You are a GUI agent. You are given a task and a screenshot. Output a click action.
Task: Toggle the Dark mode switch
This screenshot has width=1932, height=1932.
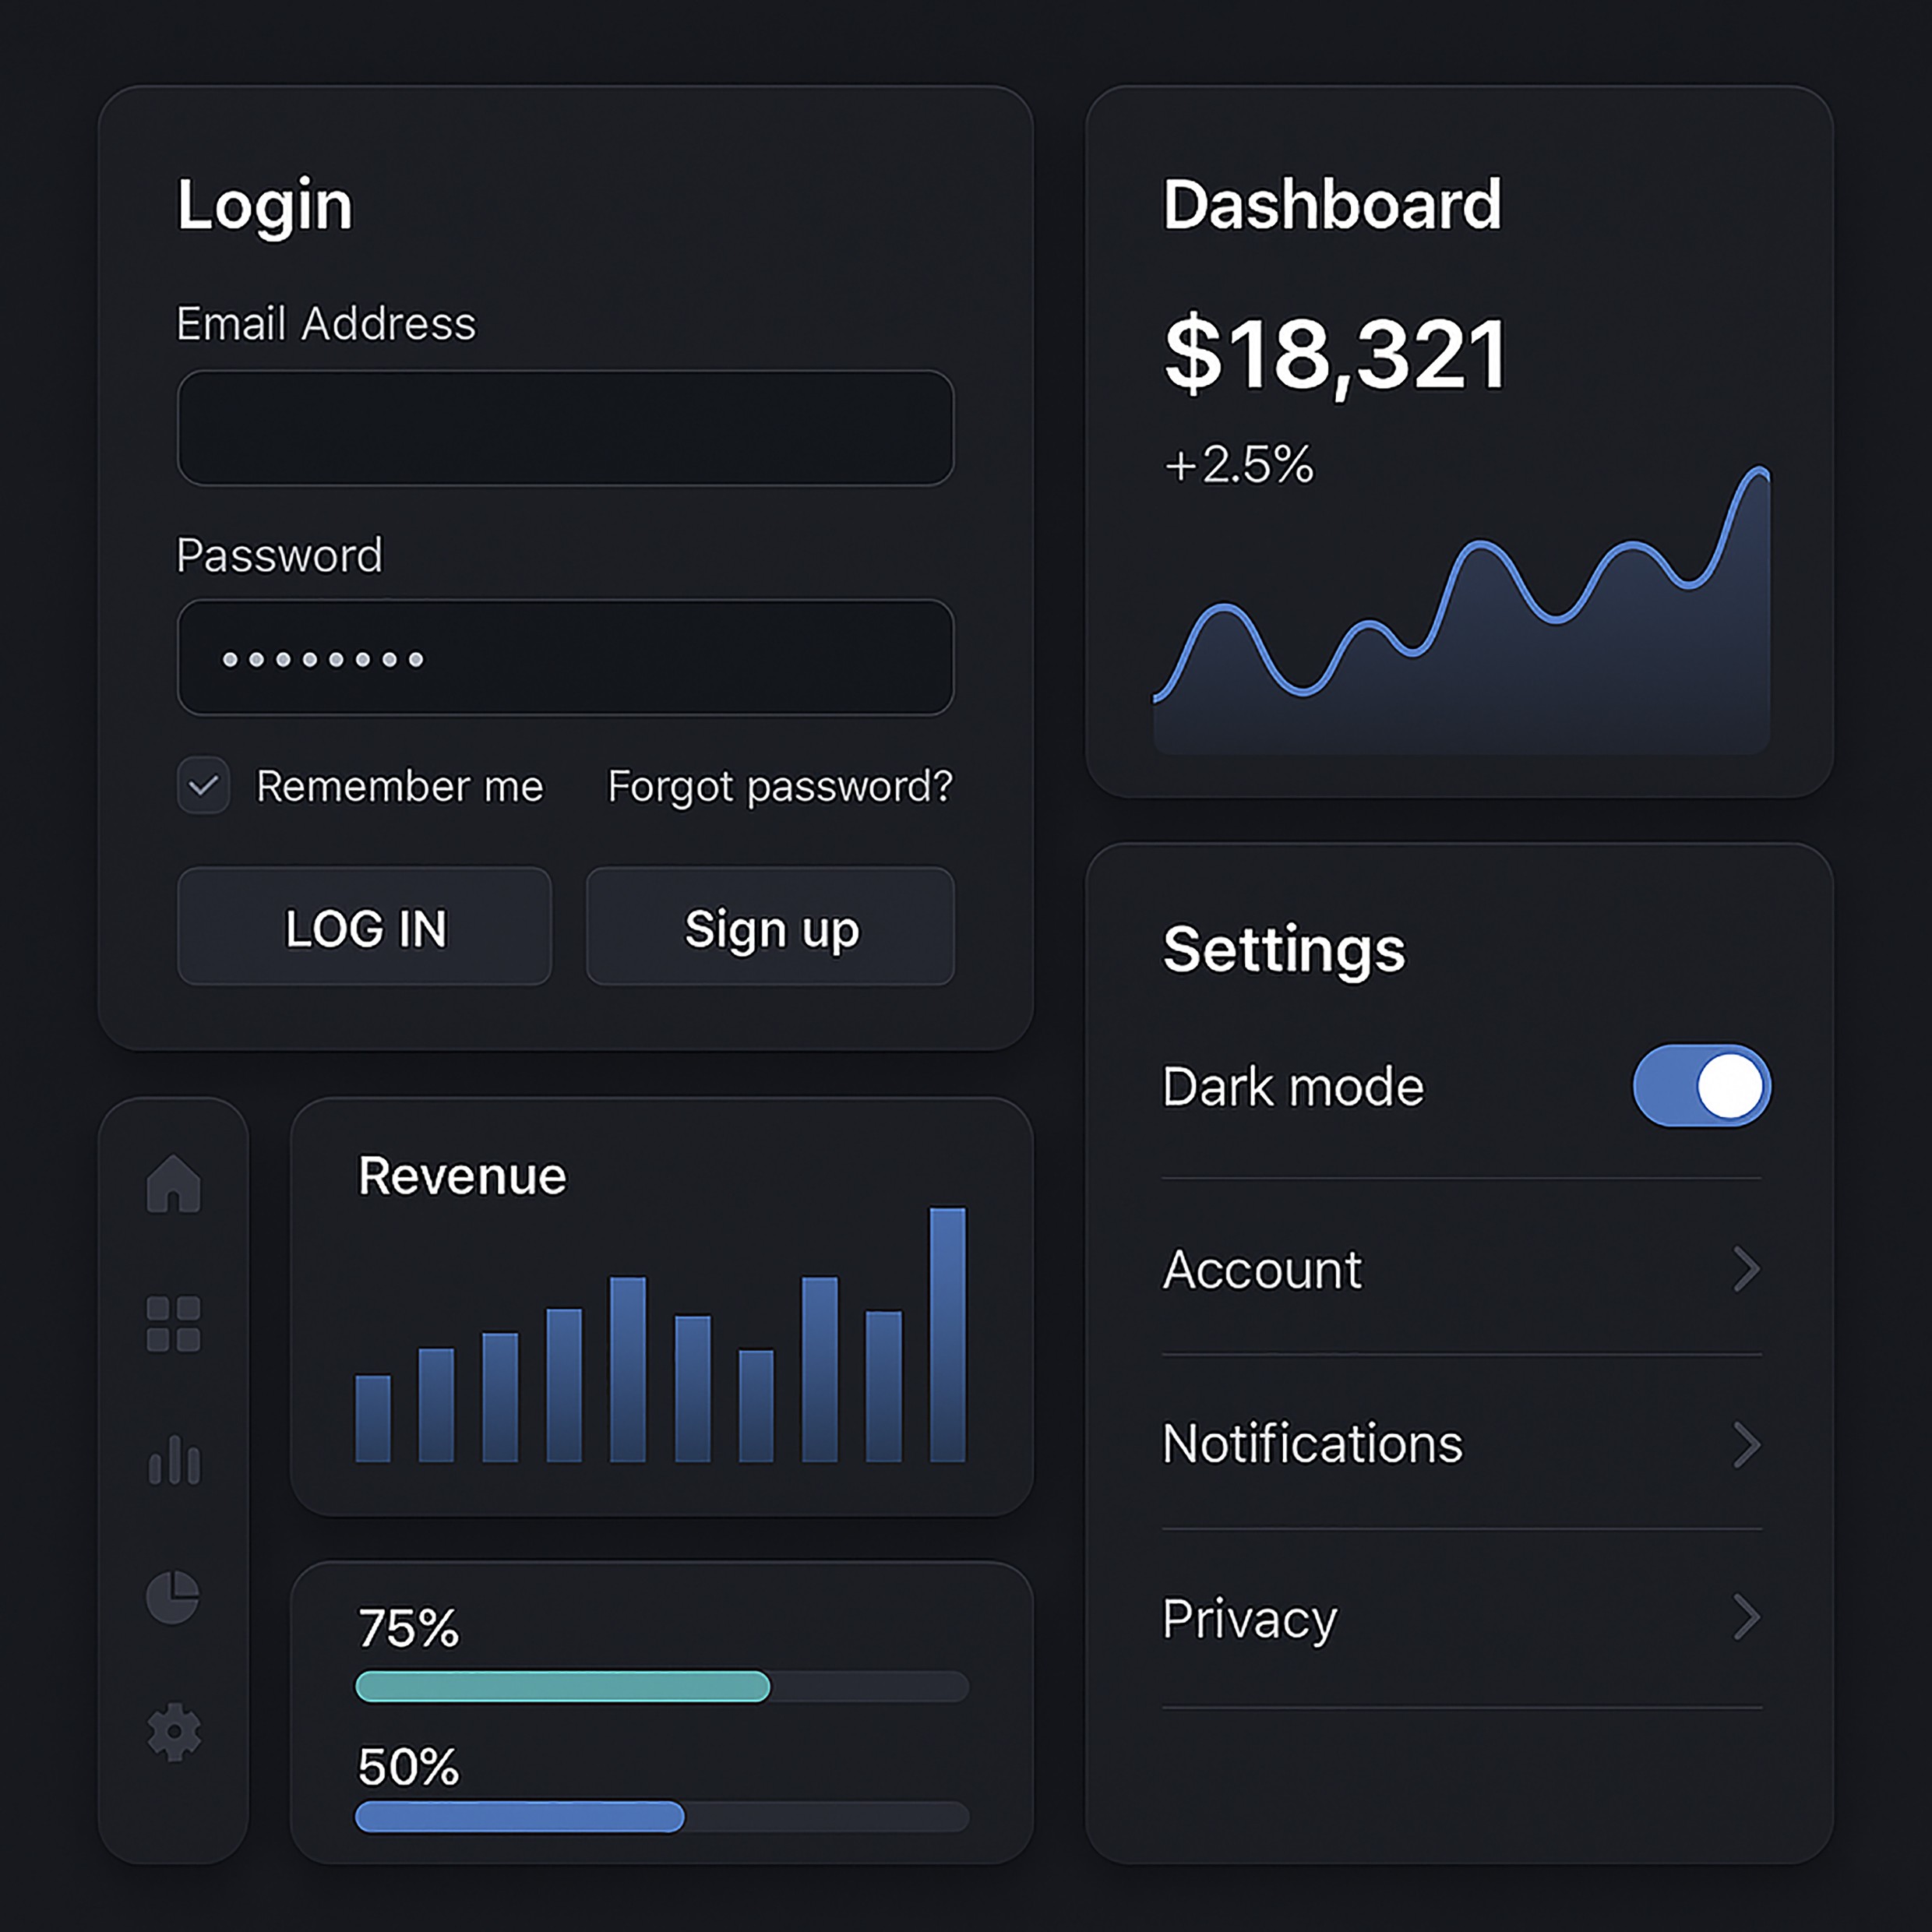point(1701,1086)
